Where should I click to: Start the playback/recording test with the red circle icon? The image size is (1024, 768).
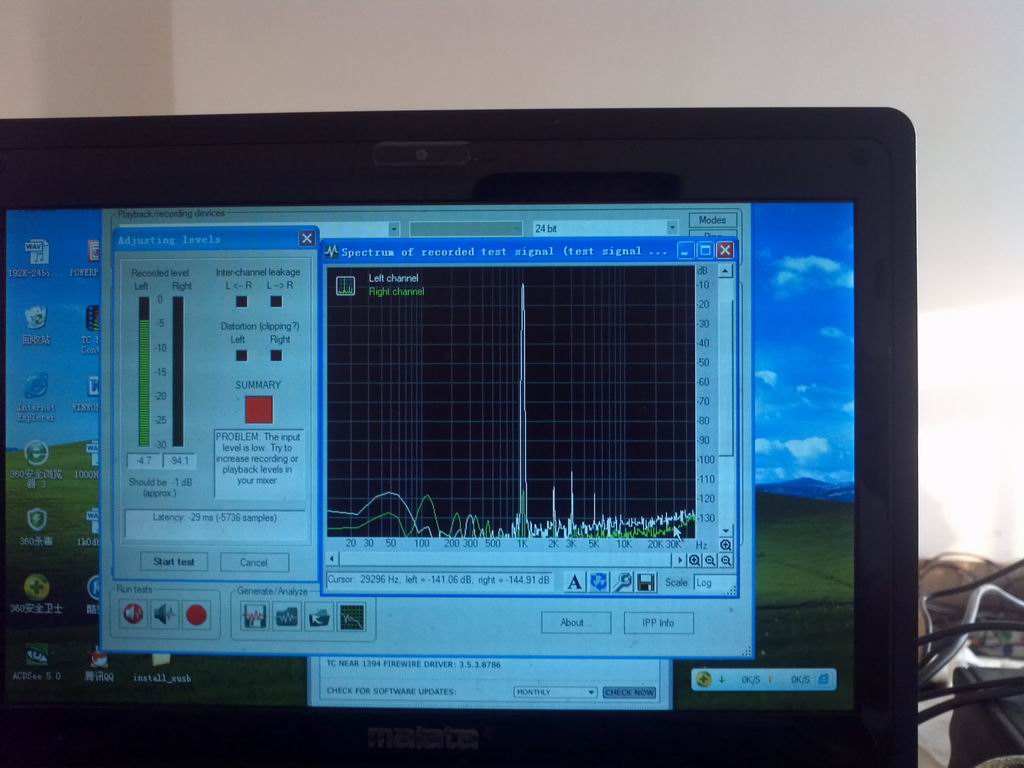[x=196, y=615]
